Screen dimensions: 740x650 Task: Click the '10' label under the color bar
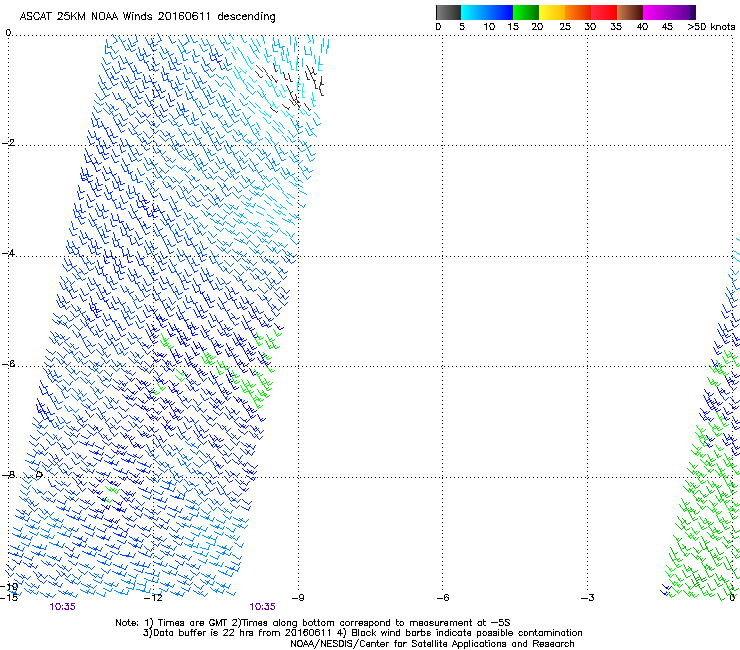pyautogui.click(x=489, y=27)
